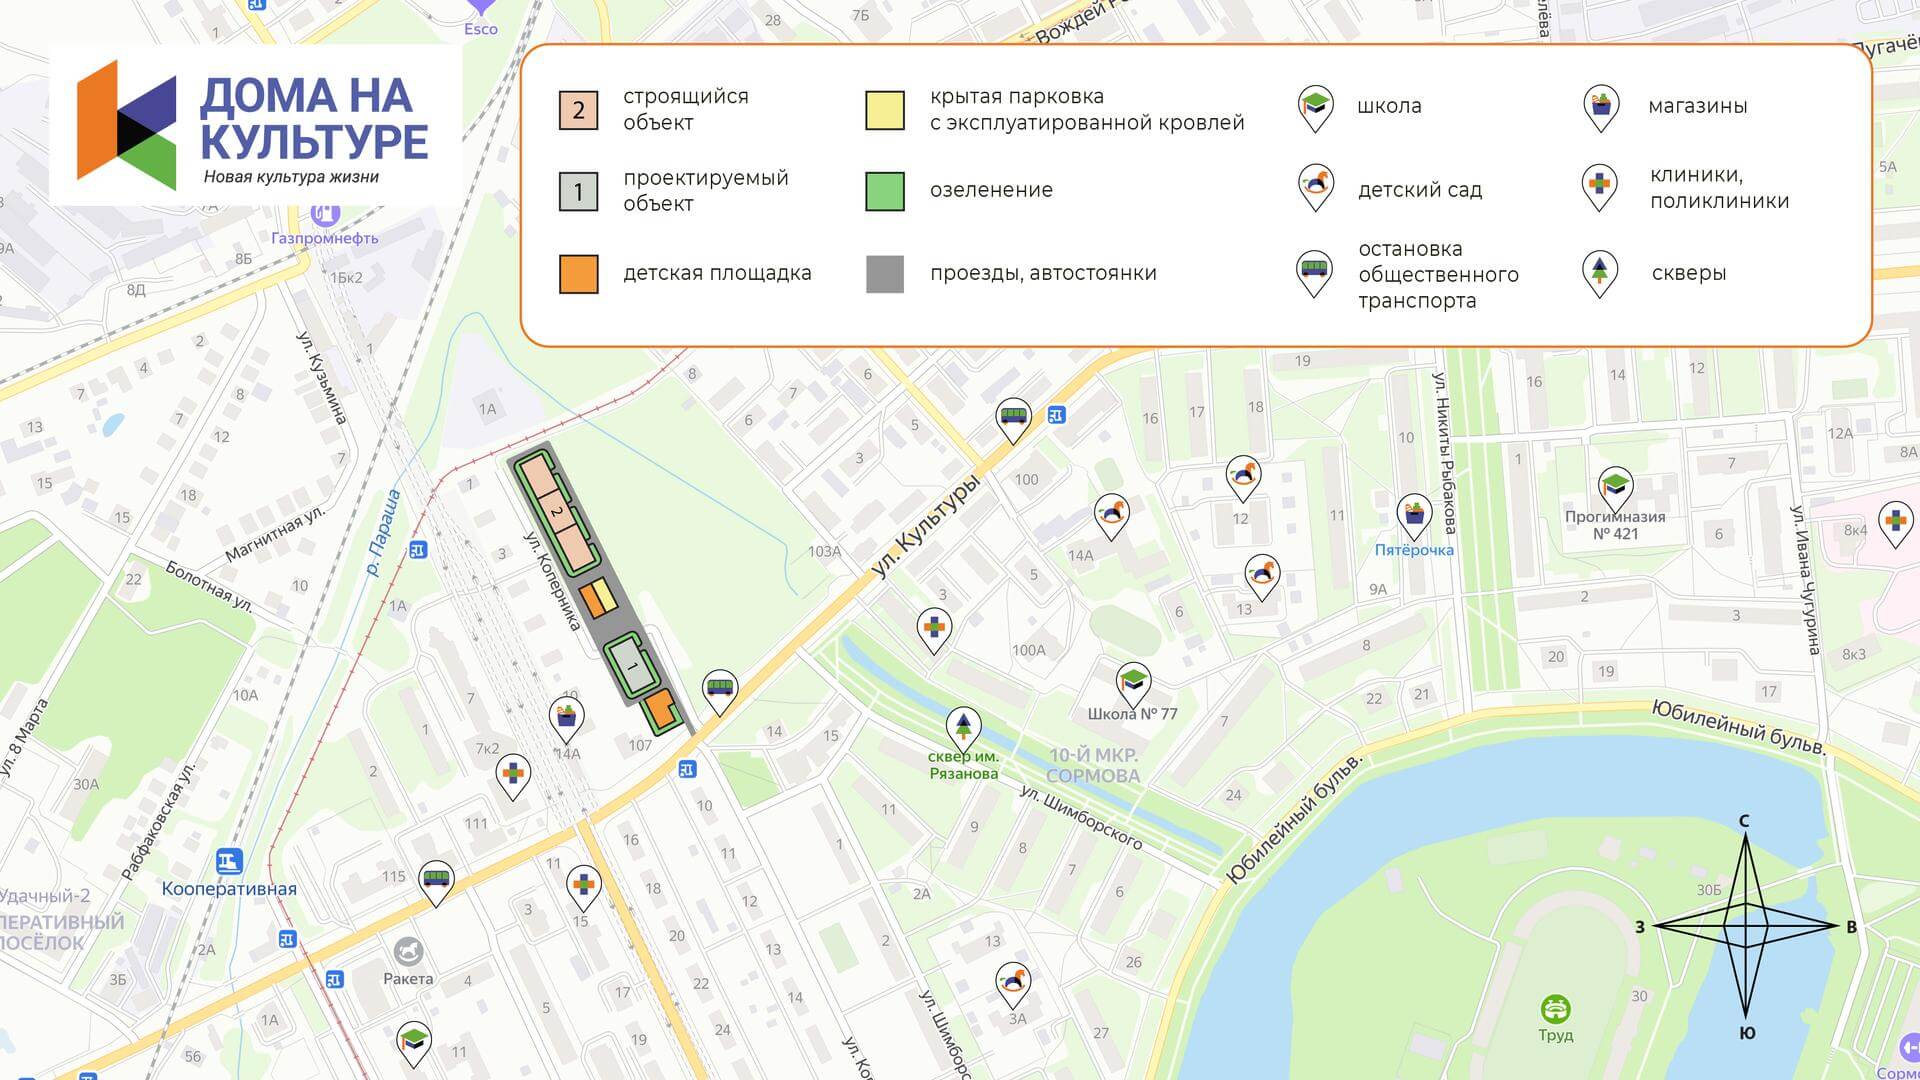Click проектируемый объект swatch numbered 1 in legend
The width and height of the screenshot is (1920, 1080).
click(x=578, y=191)
